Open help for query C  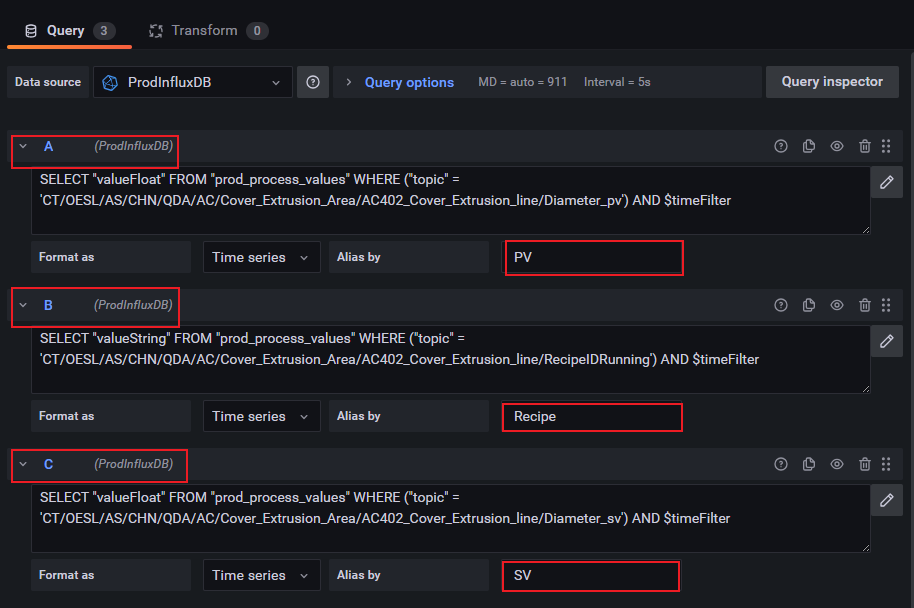(781, 464)
